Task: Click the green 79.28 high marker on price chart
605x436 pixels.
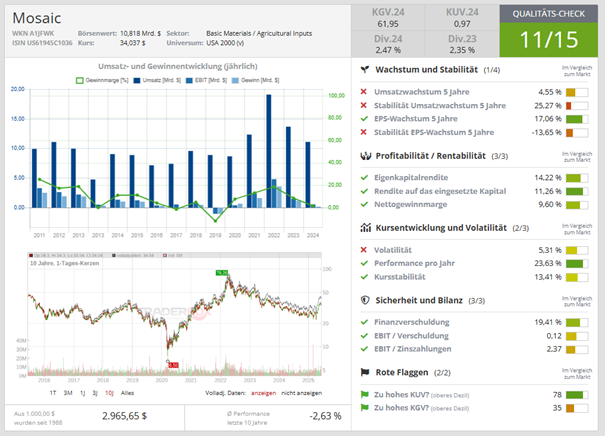Action: point(222,273)
